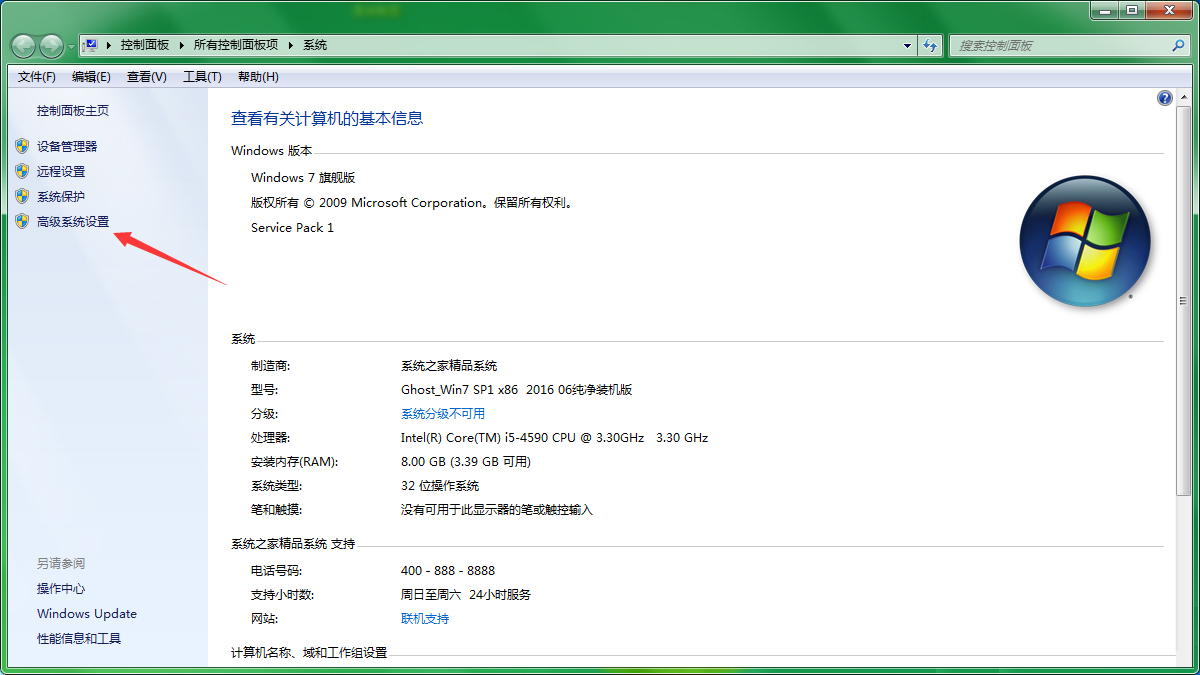Click the magnifier icon in the search box

tap(1179, 45)
